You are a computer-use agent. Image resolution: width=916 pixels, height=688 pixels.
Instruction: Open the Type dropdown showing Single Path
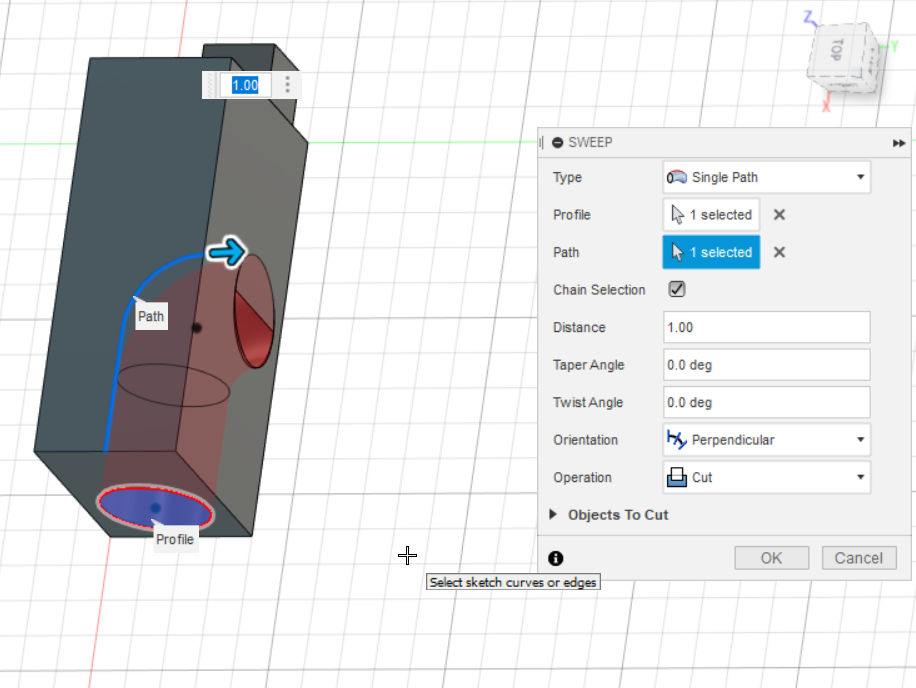pos(766,178)
